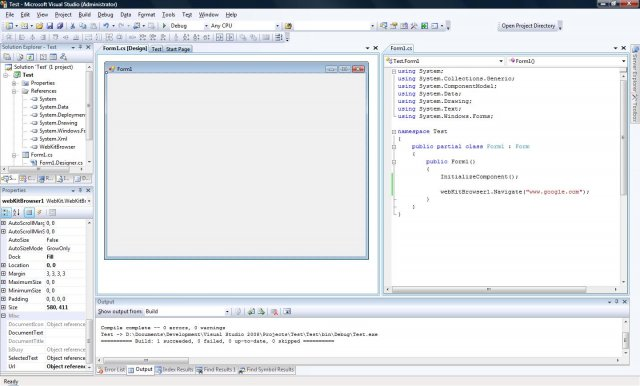640x386 pixels.
Task: Open a file with the folder icon
Action: tap(39, 26)
